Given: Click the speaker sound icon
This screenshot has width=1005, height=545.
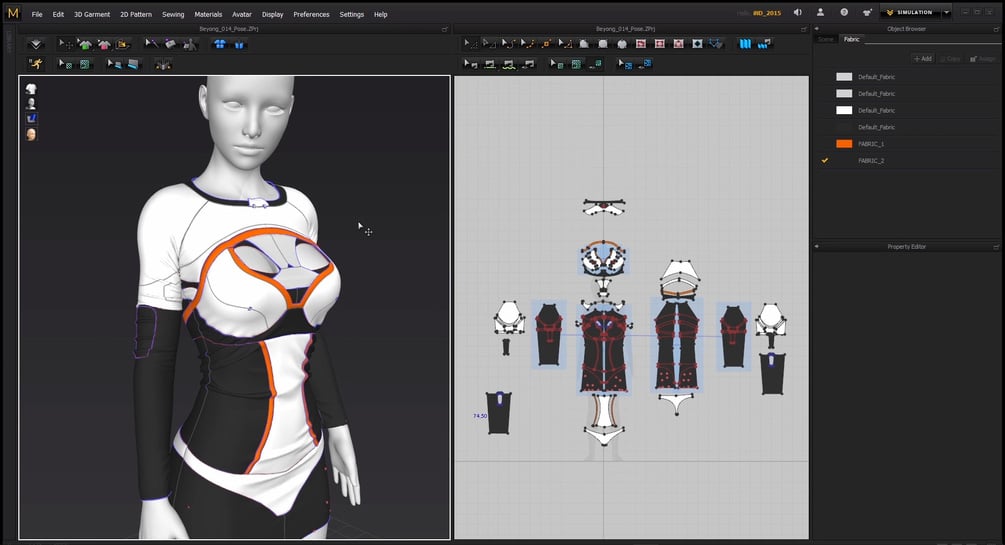Looking at the screenshot, I should (x=798, y=12).
